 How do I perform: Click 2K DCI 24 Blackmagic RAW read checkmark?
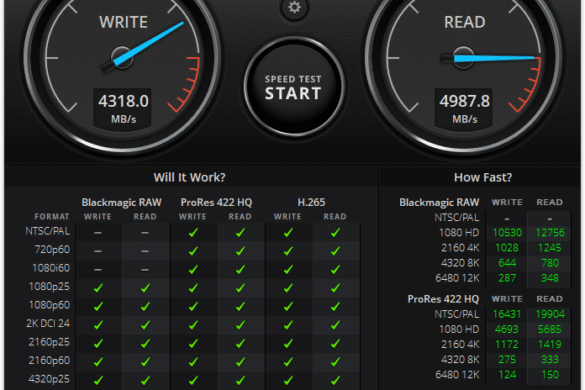(x=145, y=325)
